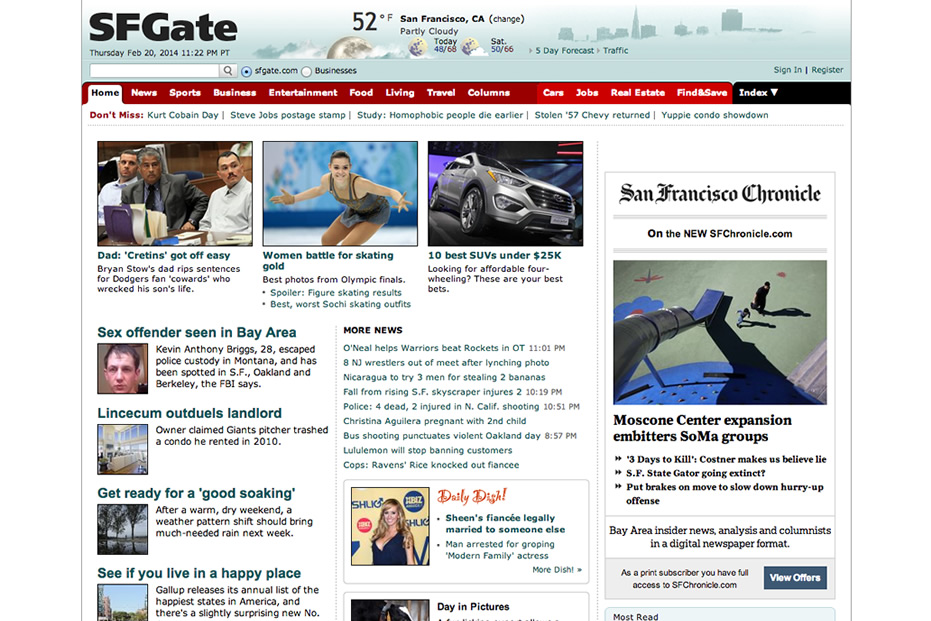
Task: Change the San Francisco weather location
Action: coord(506,19)
